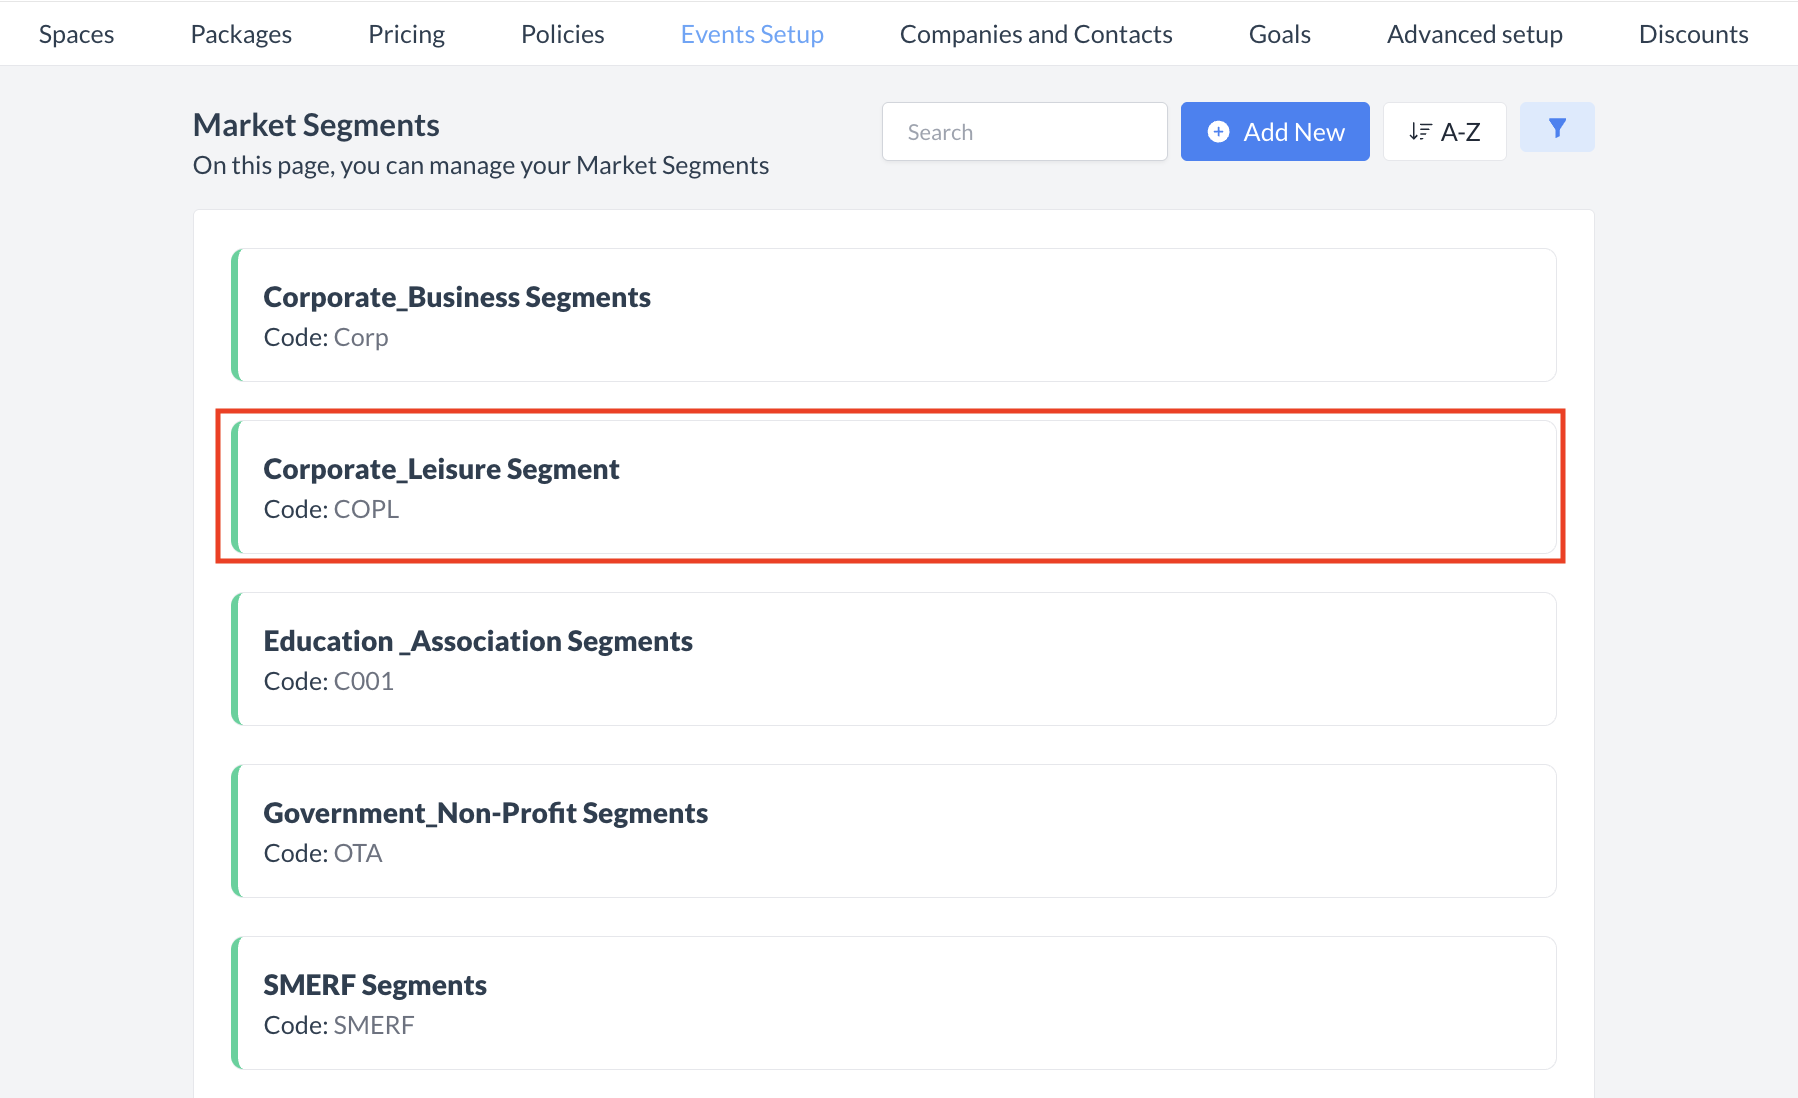Screen dimensions: 1798x1098
Task: Focus the Search input field
Action: (x=1024, y=132)
